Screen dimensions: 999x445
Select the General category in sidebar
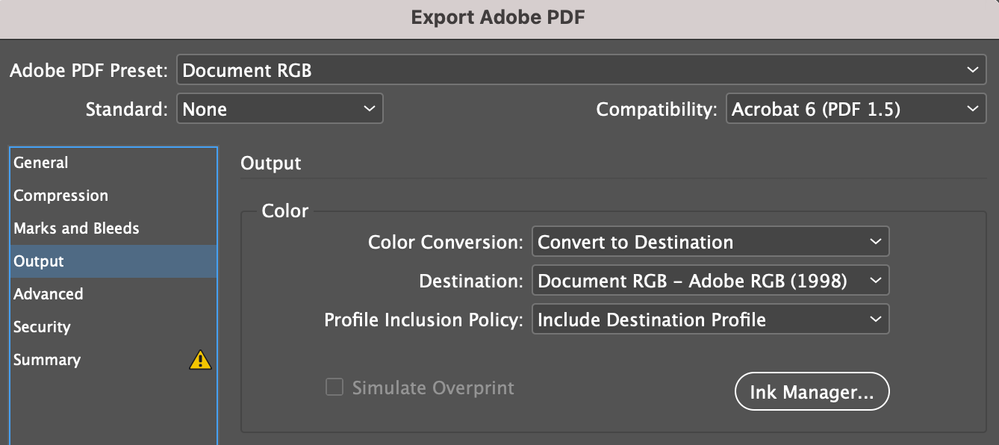(41, 163)
